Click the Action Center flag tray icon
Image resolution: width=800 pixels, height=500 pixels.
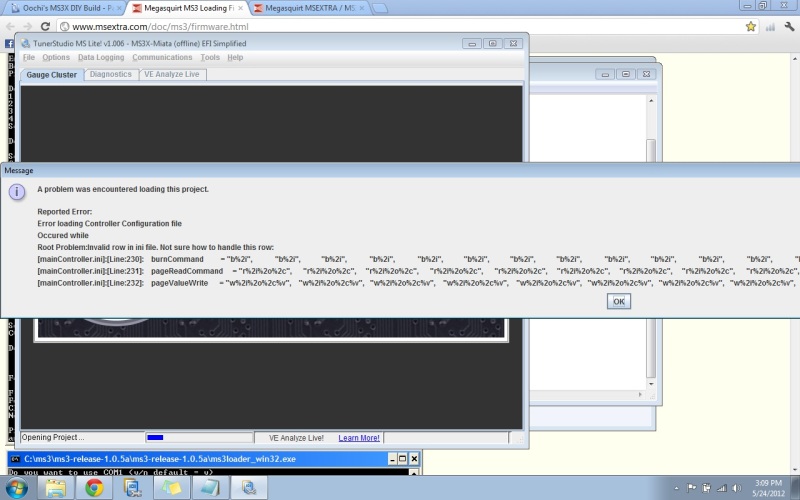point(691,488)
